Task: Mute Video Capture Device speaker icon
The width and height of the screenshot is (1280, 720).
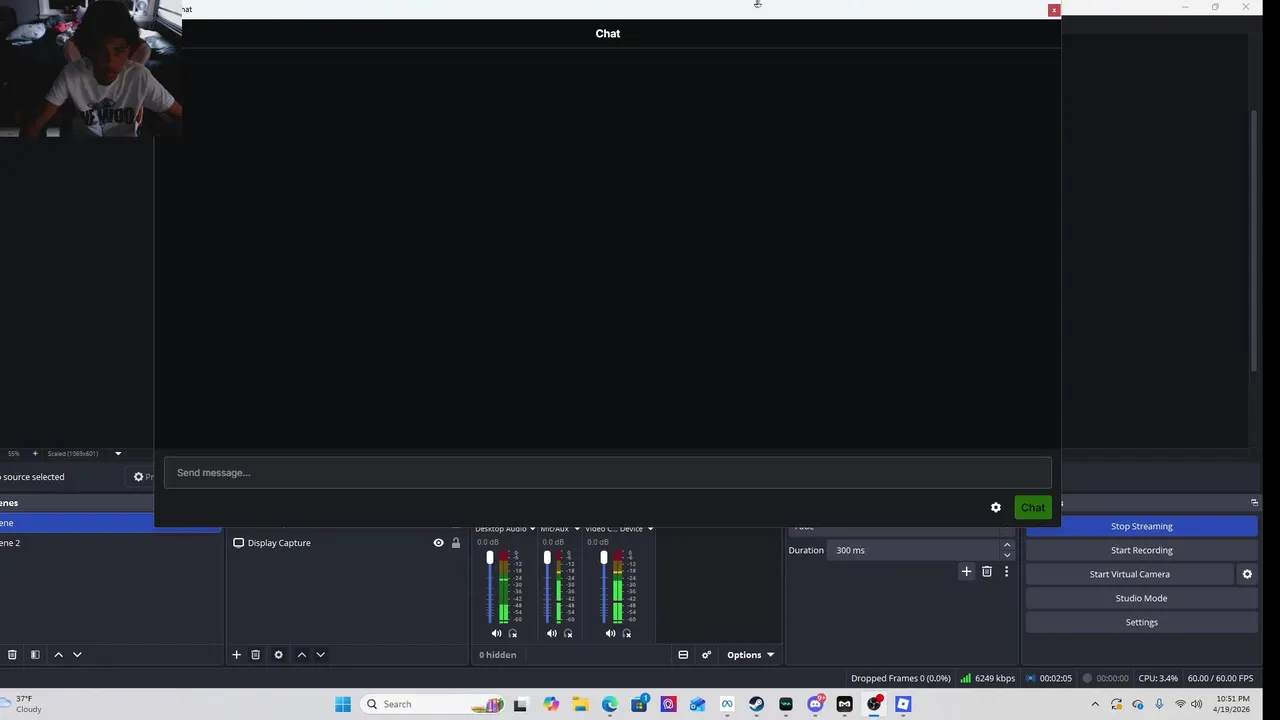Action: (610, 634)
